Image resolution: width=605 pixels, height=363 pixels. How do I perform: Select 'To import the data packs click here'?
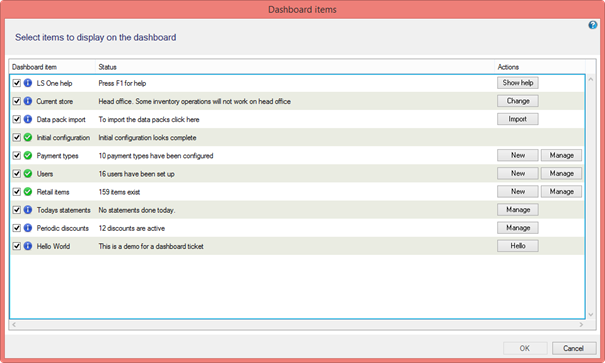click(x=149, y=119)
